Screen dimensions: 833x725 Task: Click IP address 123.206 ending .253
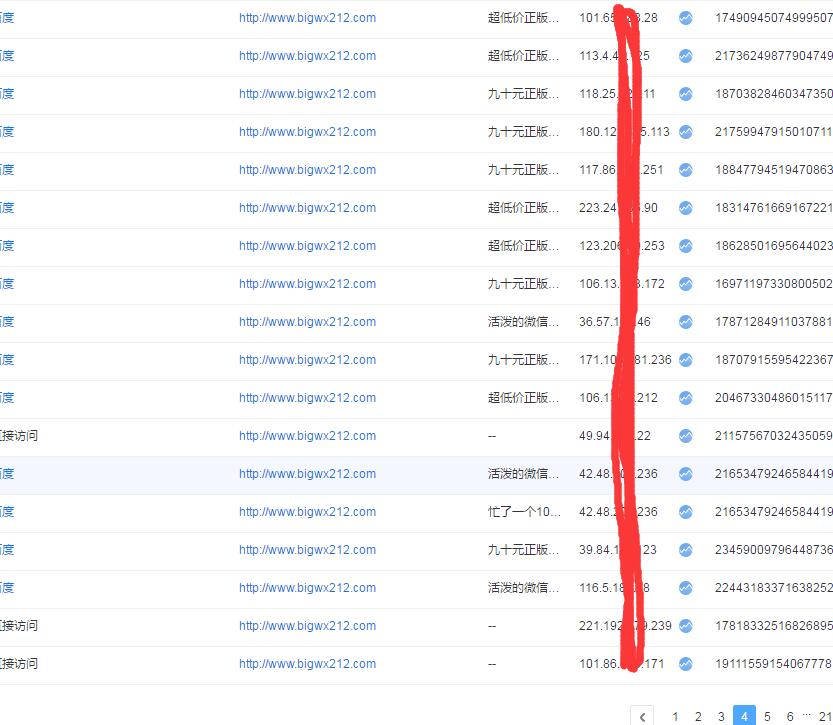[622, 246]
